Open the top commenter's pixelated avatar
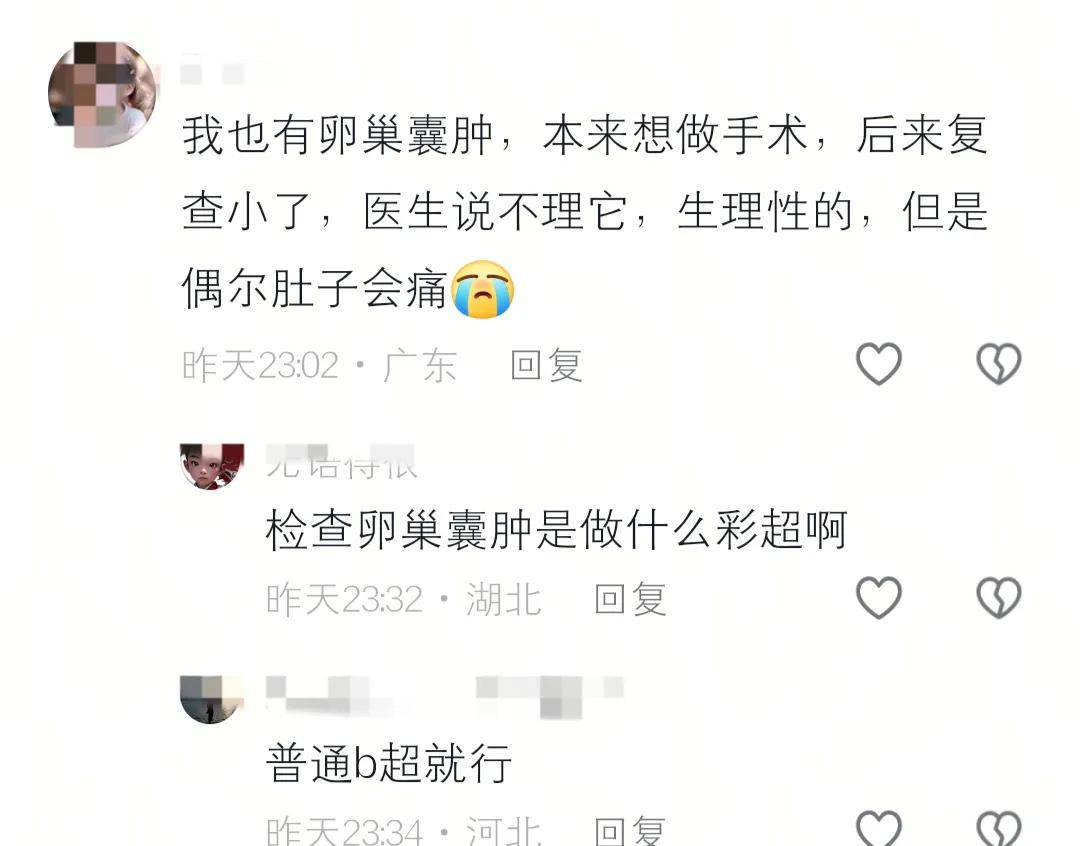Viewport: 1080px width, 846px height. (103, 94)
